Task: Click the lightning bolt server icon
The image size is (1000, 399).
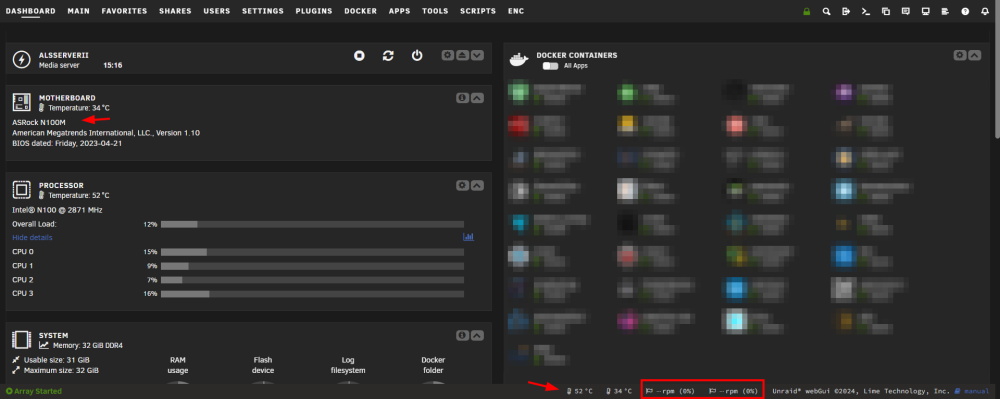Action: coord(22,60)
